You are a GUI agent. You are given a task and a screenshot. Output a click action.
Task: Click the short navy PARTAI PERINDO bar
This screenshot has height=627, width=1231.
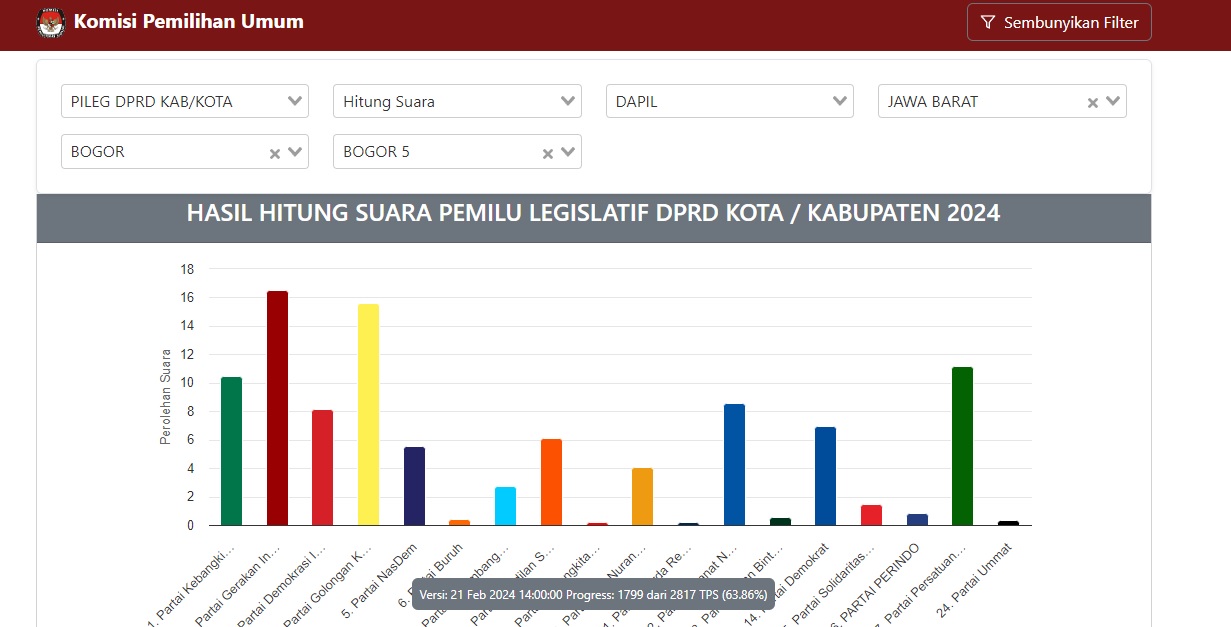[x=917, y=520]
